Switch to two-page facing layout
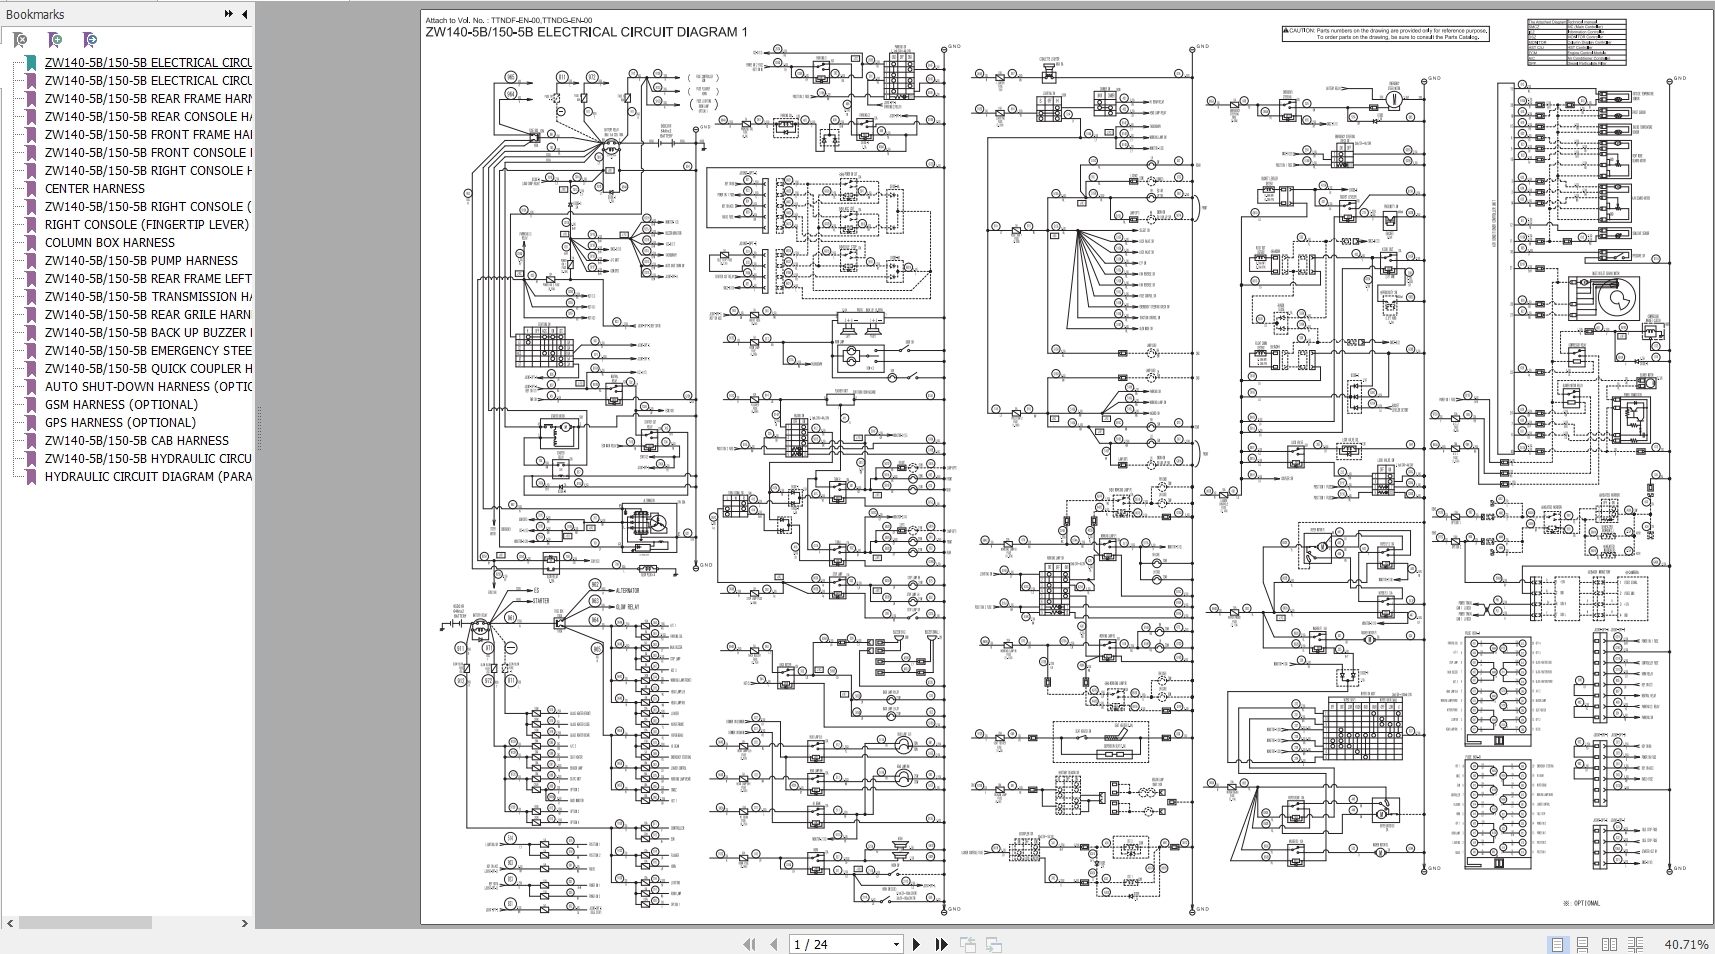1715x954 pixels. click(x=1609, y=944)
